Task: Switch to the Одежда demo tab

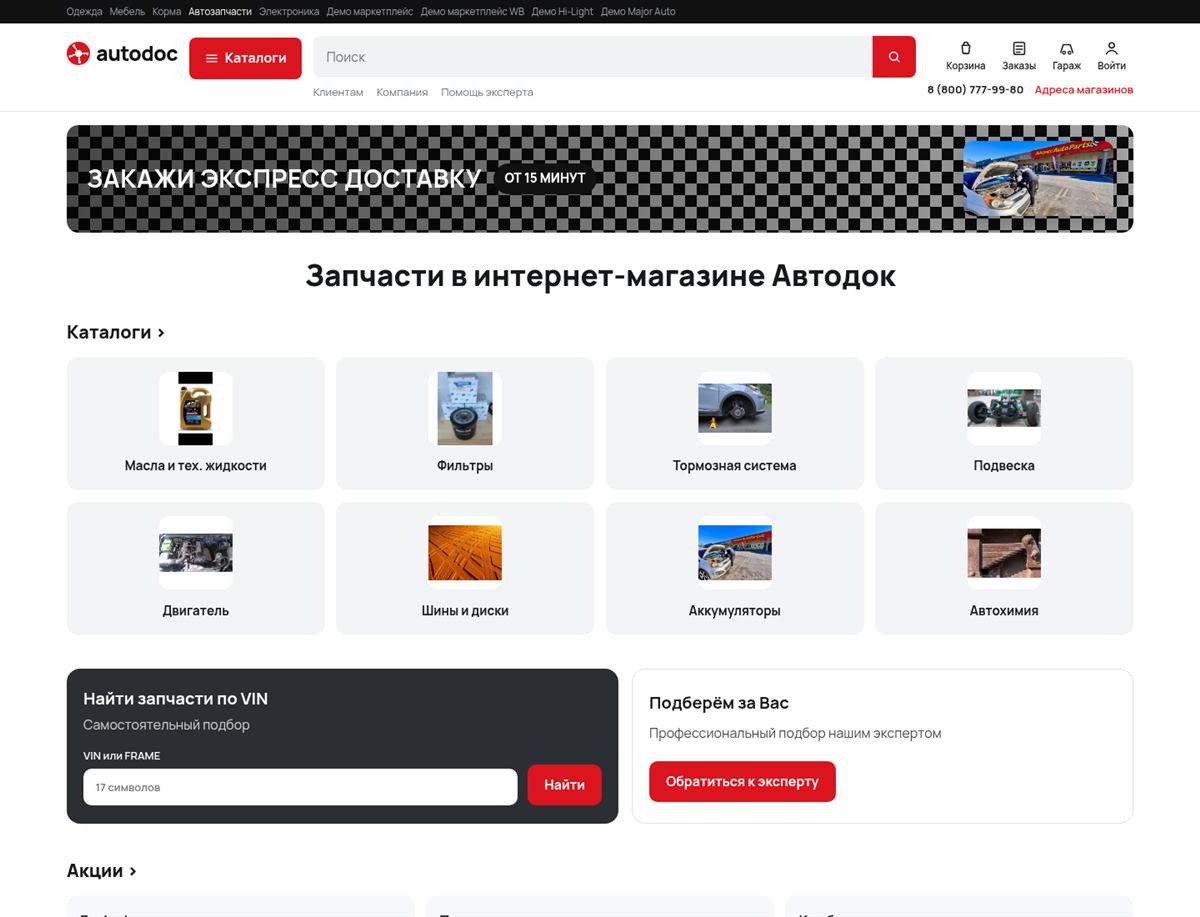Action: click(84, 12)
